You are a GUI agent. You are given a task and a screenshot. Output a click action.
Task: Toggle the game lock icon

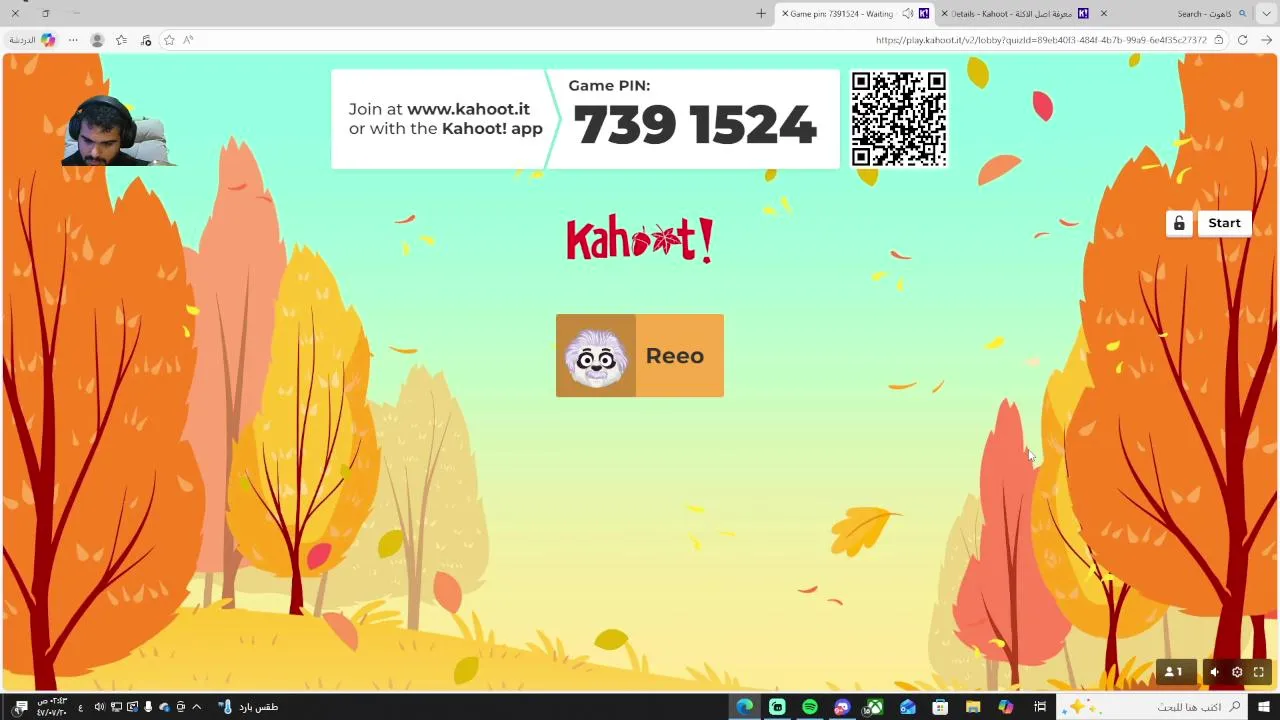1179,223
